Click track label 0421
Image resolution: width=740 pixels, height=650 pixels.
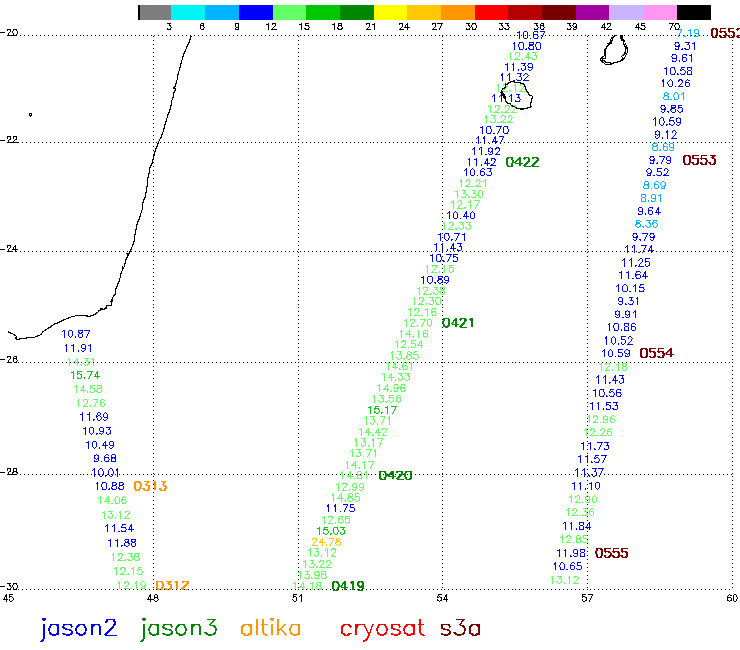458,323
